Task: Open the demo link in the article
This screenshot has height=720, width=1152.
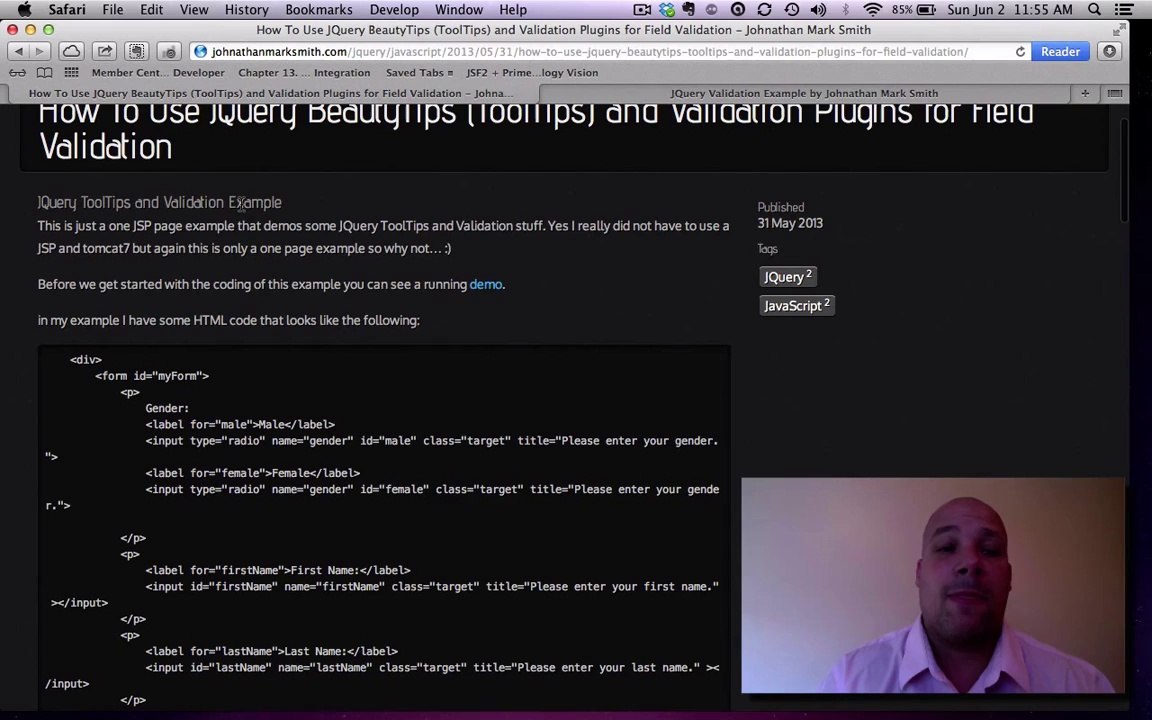Action: [486, 284]
